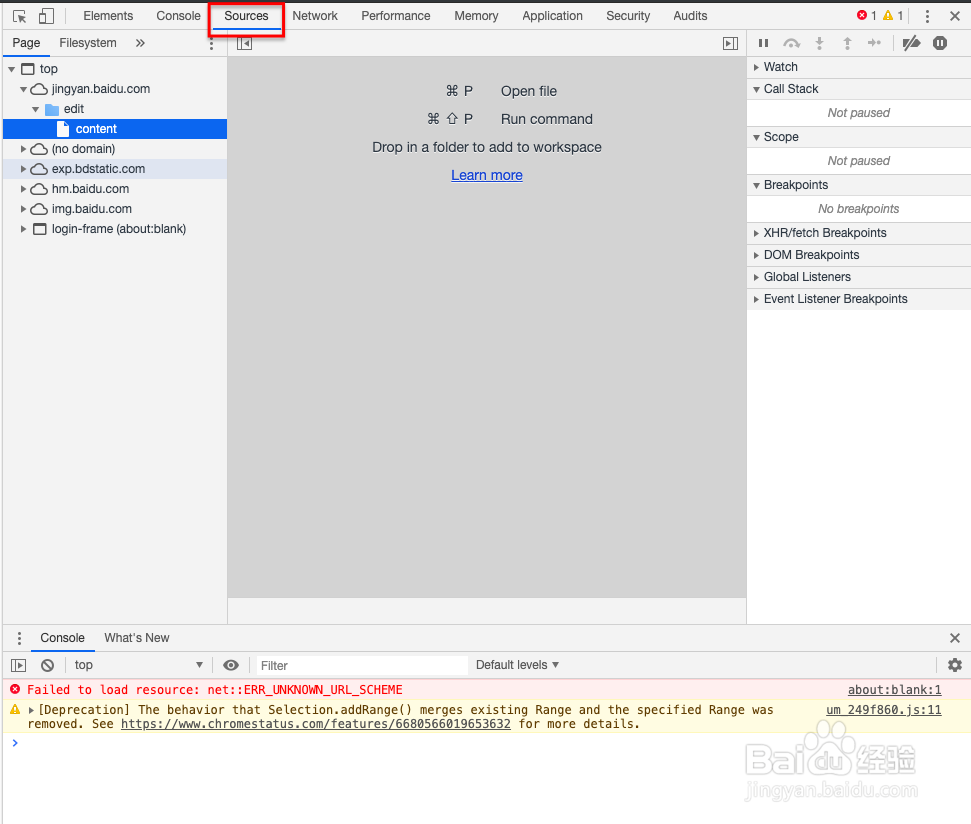Expand the img.baidu.com tree node
This screenshot has height=824, width=971.
[24, 209]
